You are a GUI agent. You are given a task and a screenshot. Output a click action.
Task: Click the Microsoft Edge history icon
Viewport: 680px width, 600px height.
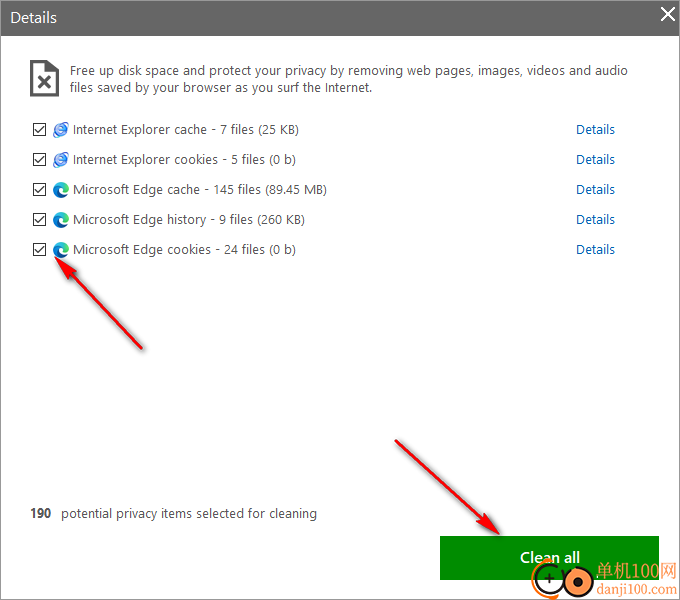61,220
